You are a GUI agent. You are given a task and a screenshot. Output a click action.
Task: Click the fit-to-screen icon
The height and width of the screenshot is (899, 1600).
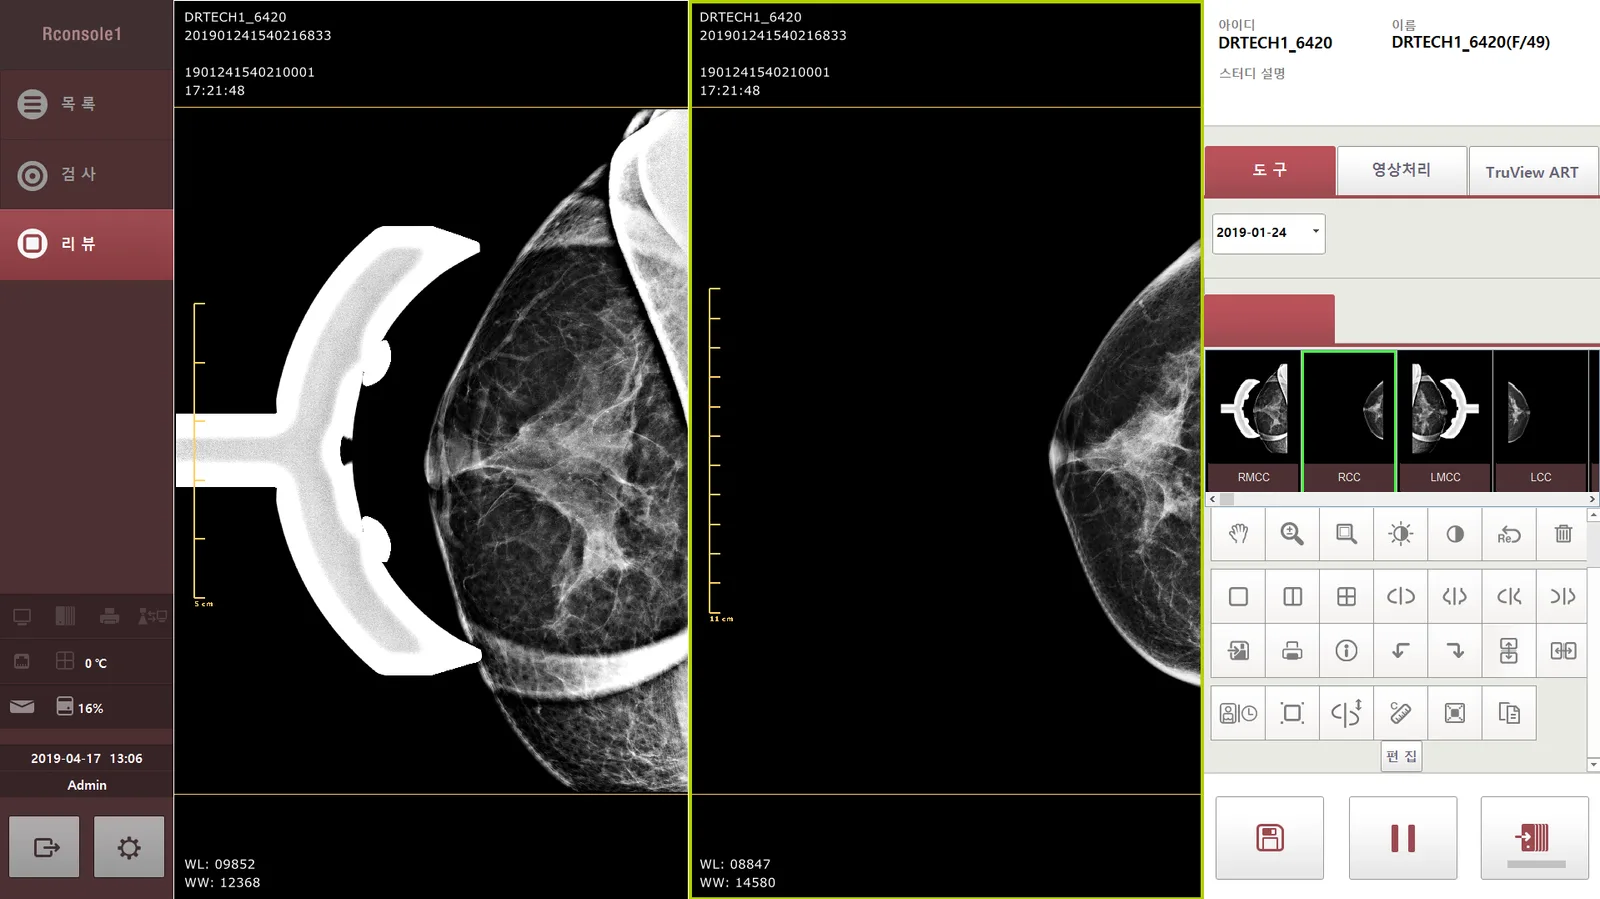coord(1455,713)
